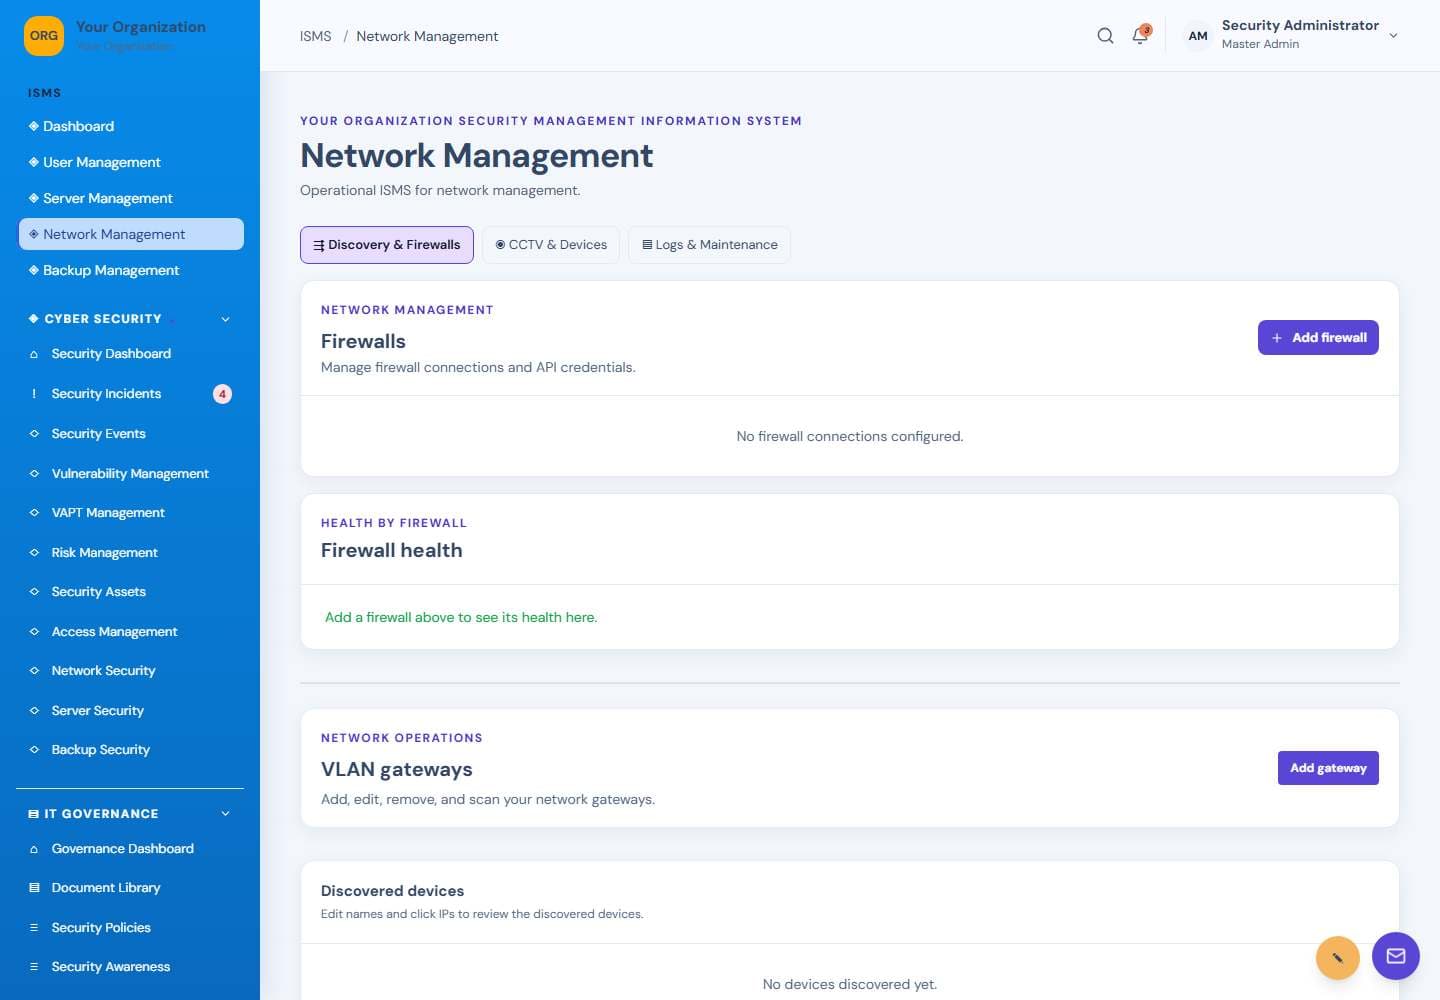Open Access Management link
Viewport: 1440px width, 1000px height.
(x=115, y=632)
